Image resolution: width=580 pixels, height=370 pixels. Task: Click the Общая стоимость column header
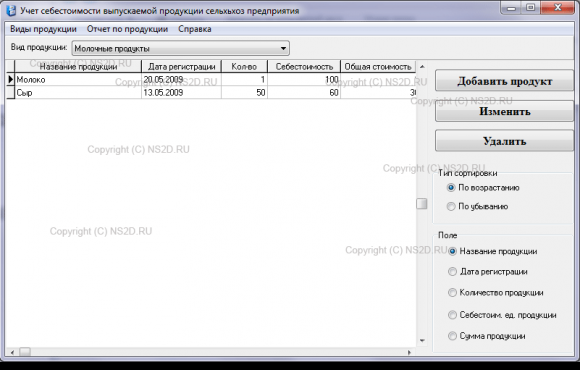[378, 67]
